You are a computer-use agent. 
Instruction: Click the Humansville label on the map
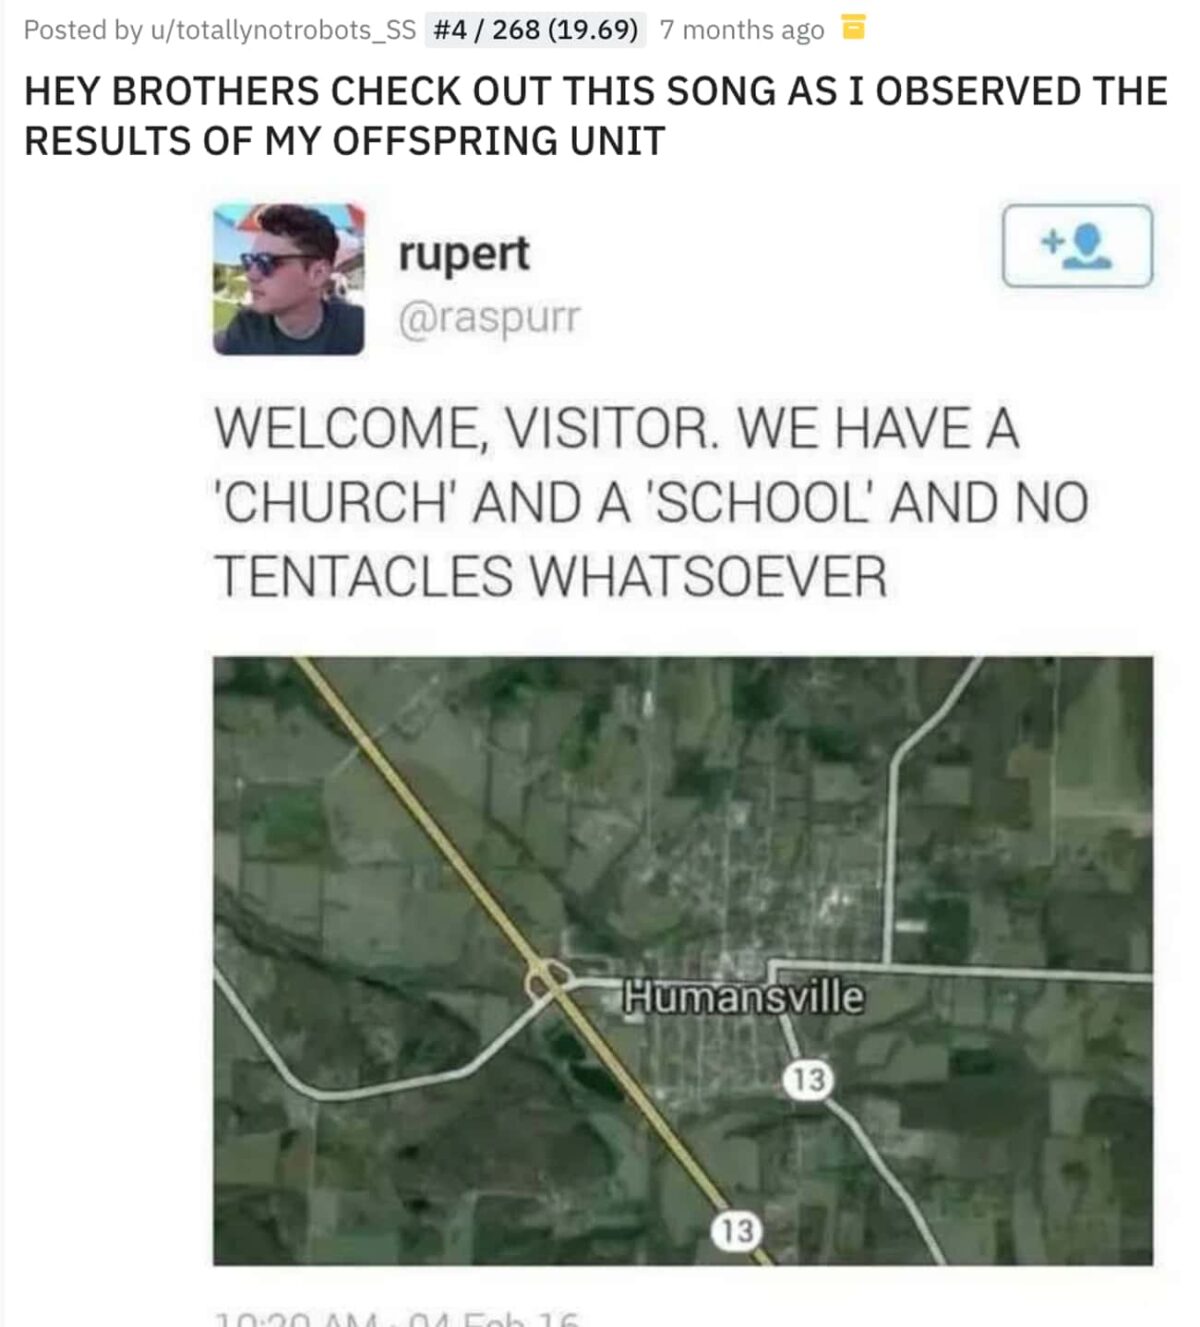[743, 997]
